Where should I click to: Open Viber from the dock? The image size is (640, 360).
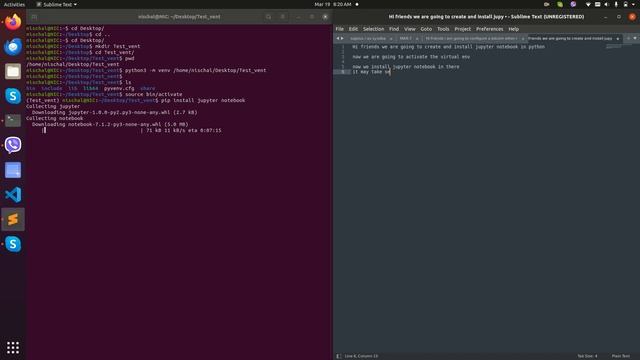coord(13,145)
